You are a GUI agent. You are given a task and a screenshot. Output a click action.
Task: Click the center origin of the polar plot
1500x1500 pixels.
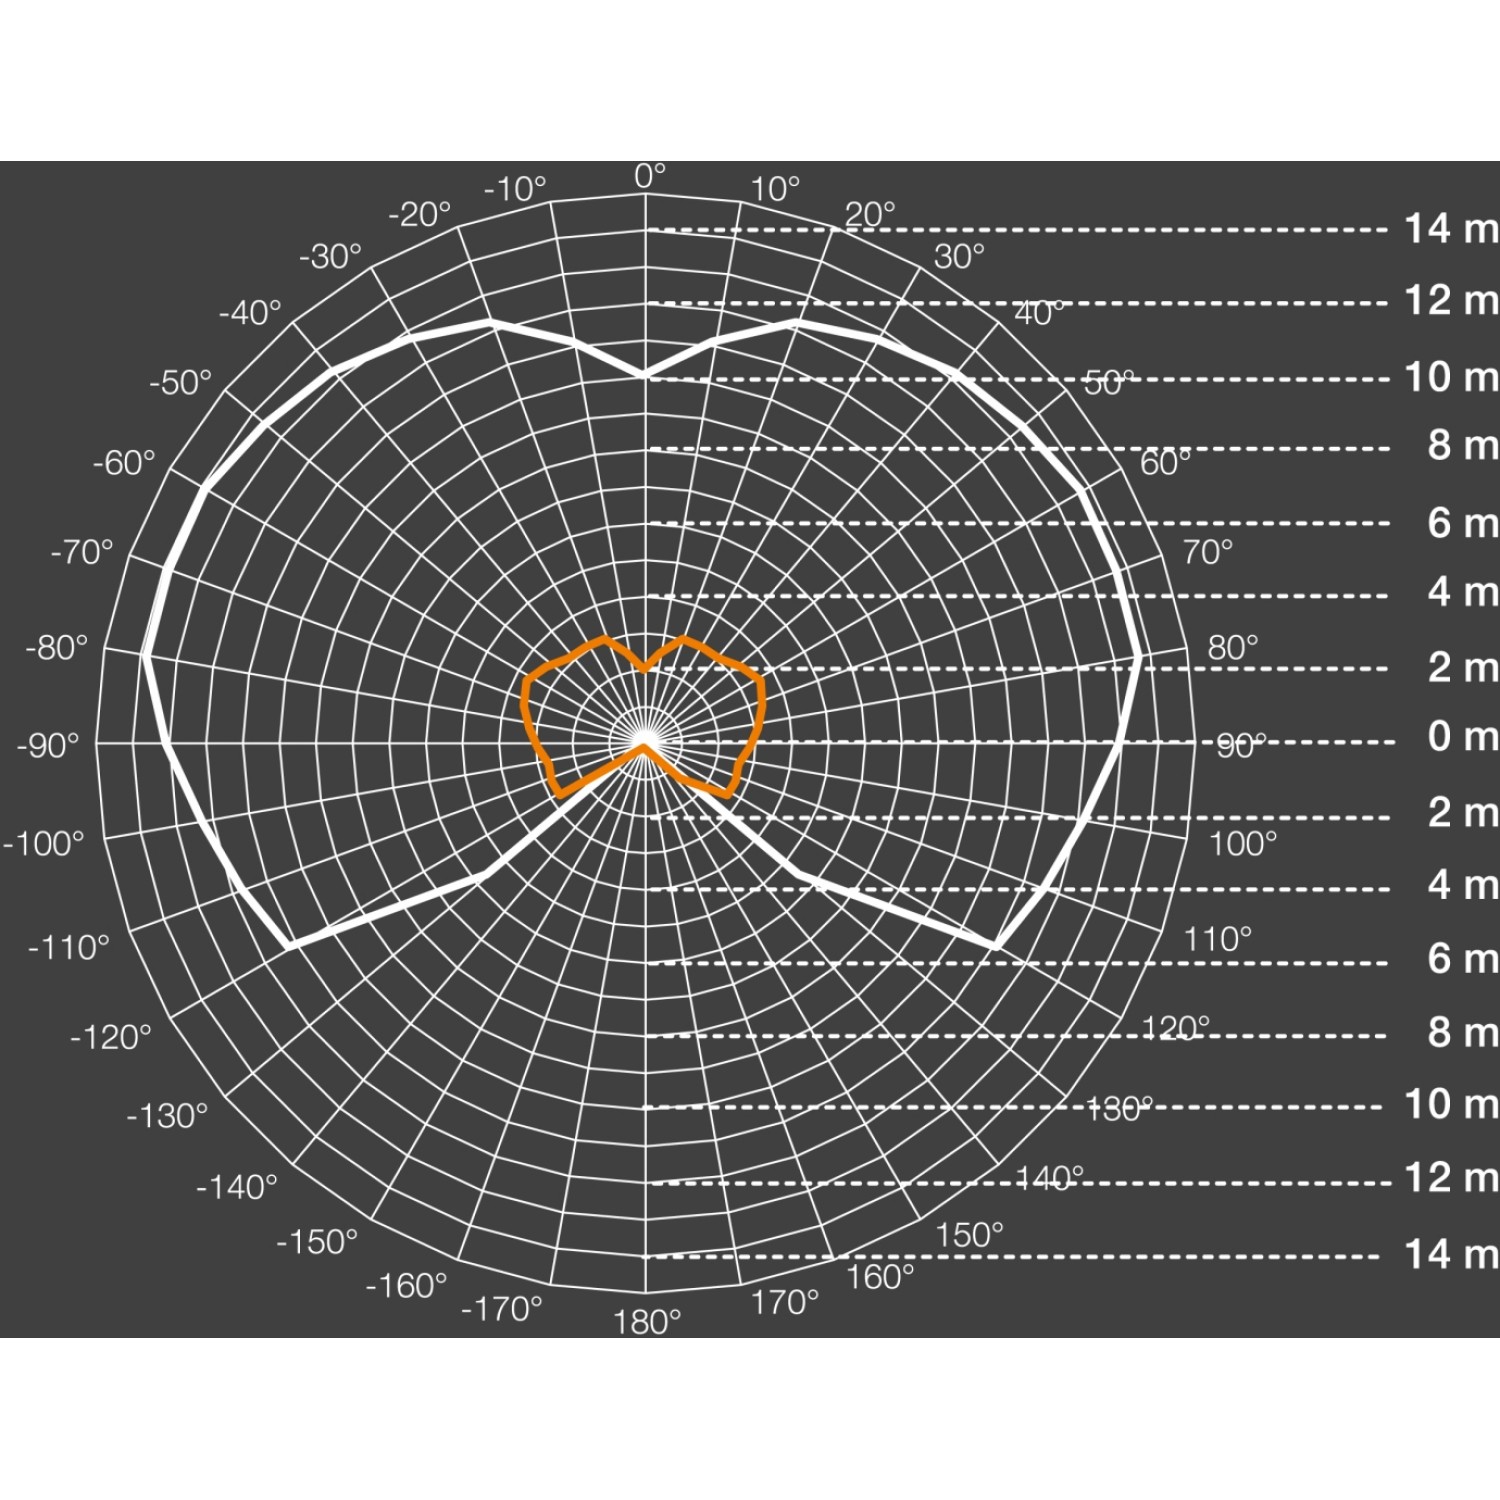pos(645,743)
